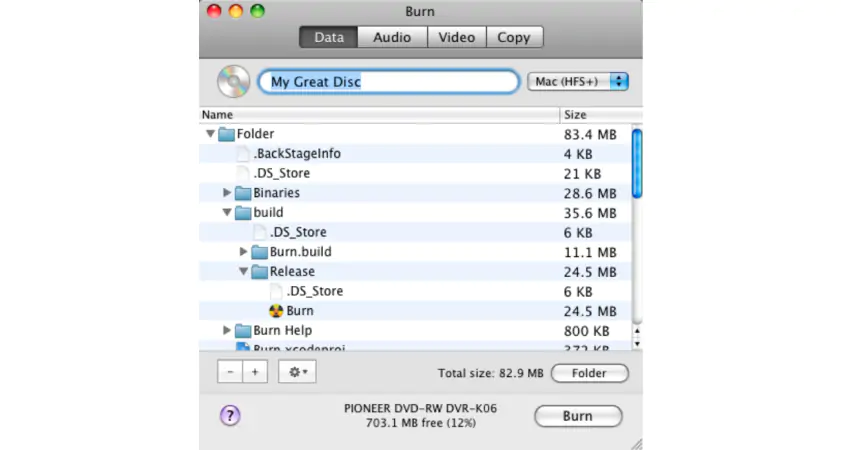This screenshot has height=450, width=841.
Task: Open the gear action menu
Action: coord(297,372)
